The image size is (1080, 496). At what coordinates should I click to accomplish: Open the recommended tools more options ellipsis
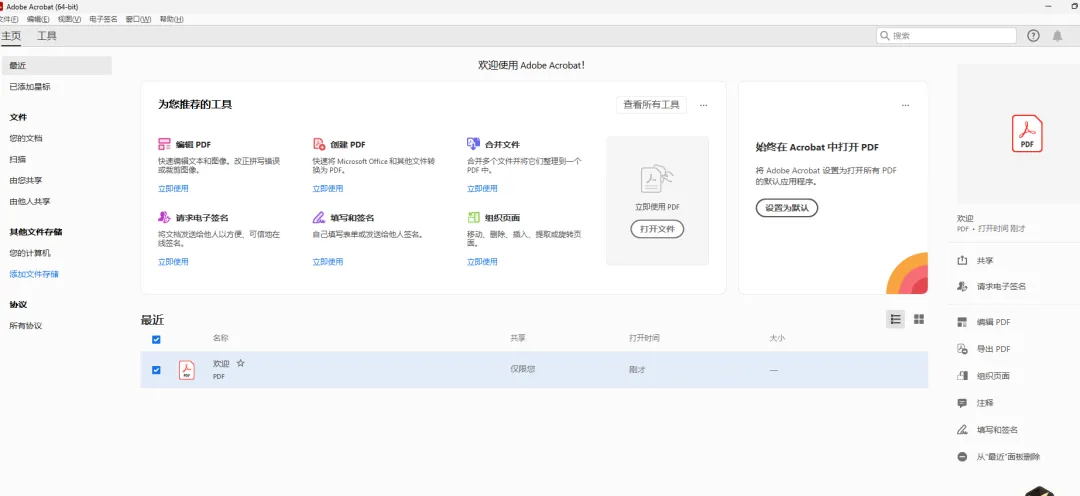click(x=703, y=105)
